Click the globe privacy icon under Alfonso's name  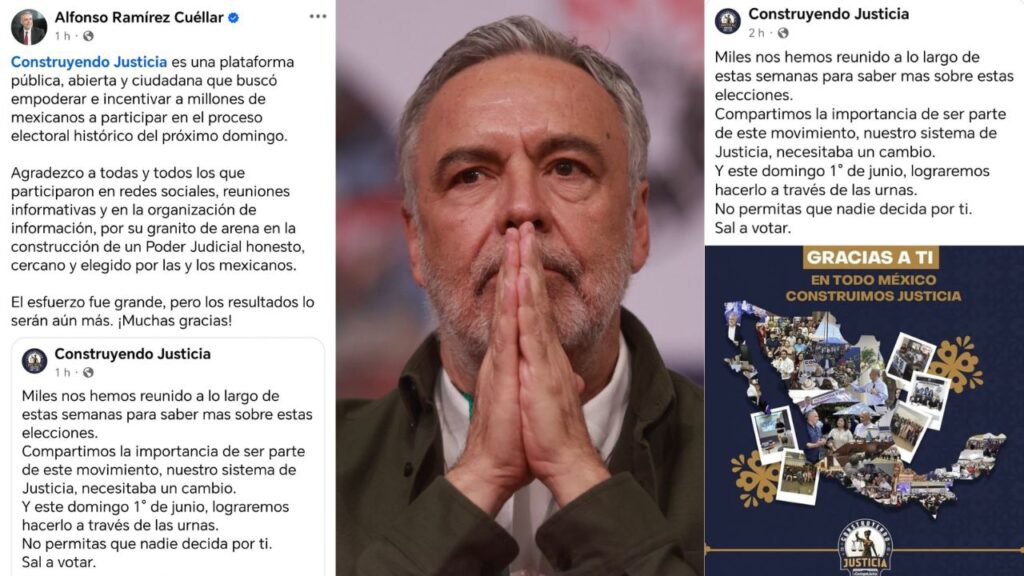(88, 36)
